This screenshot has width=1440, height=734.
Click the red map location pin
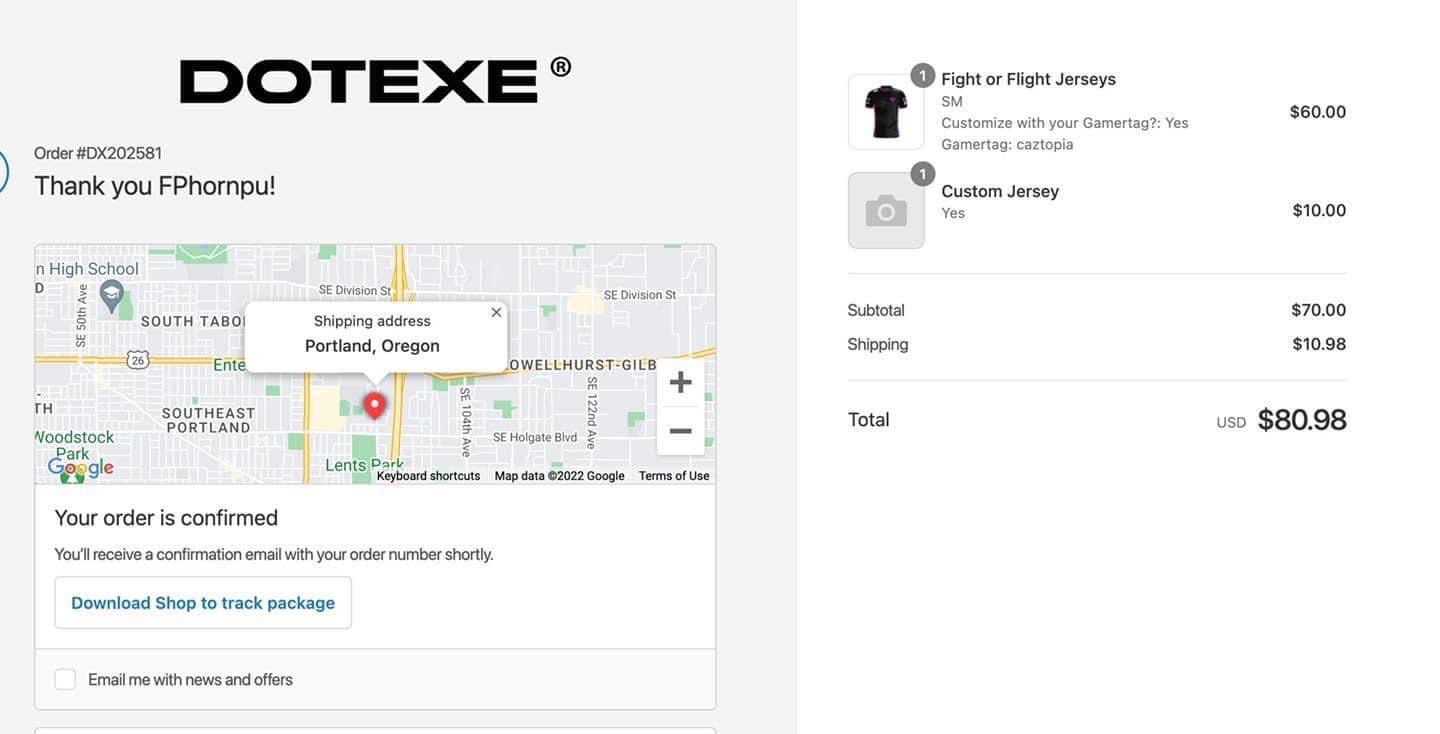click(374, 405)
